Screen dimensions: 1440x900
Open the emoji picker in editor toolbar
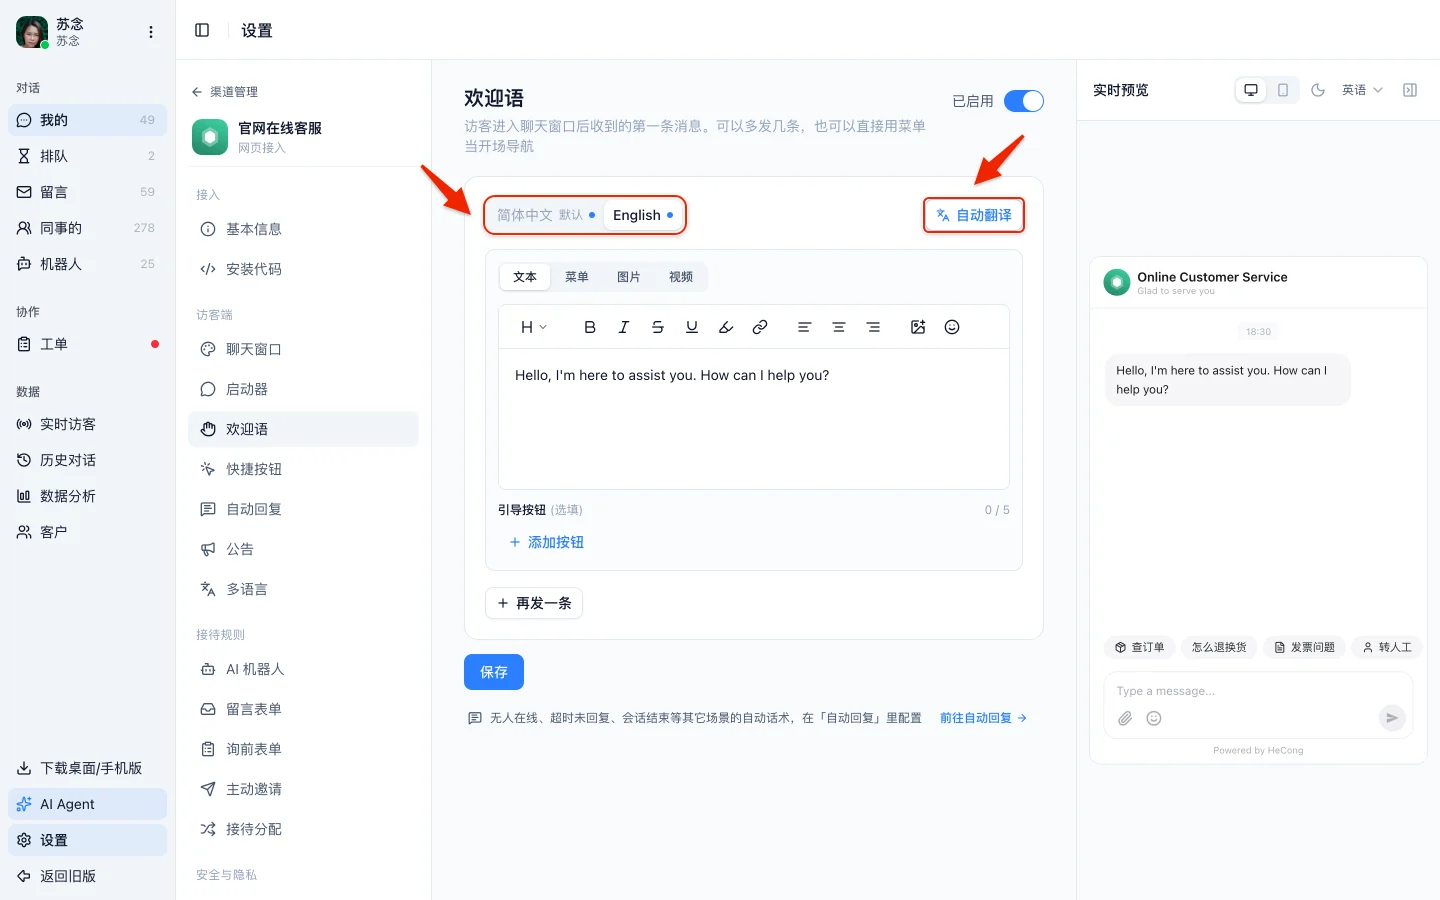[952, 327]
